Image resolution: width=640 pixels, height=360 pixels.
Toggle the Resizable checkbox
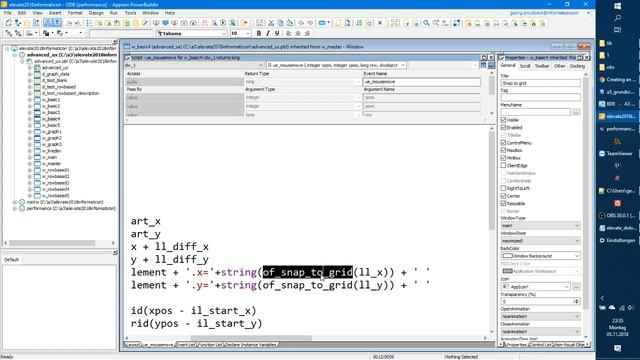click(503, 203)
